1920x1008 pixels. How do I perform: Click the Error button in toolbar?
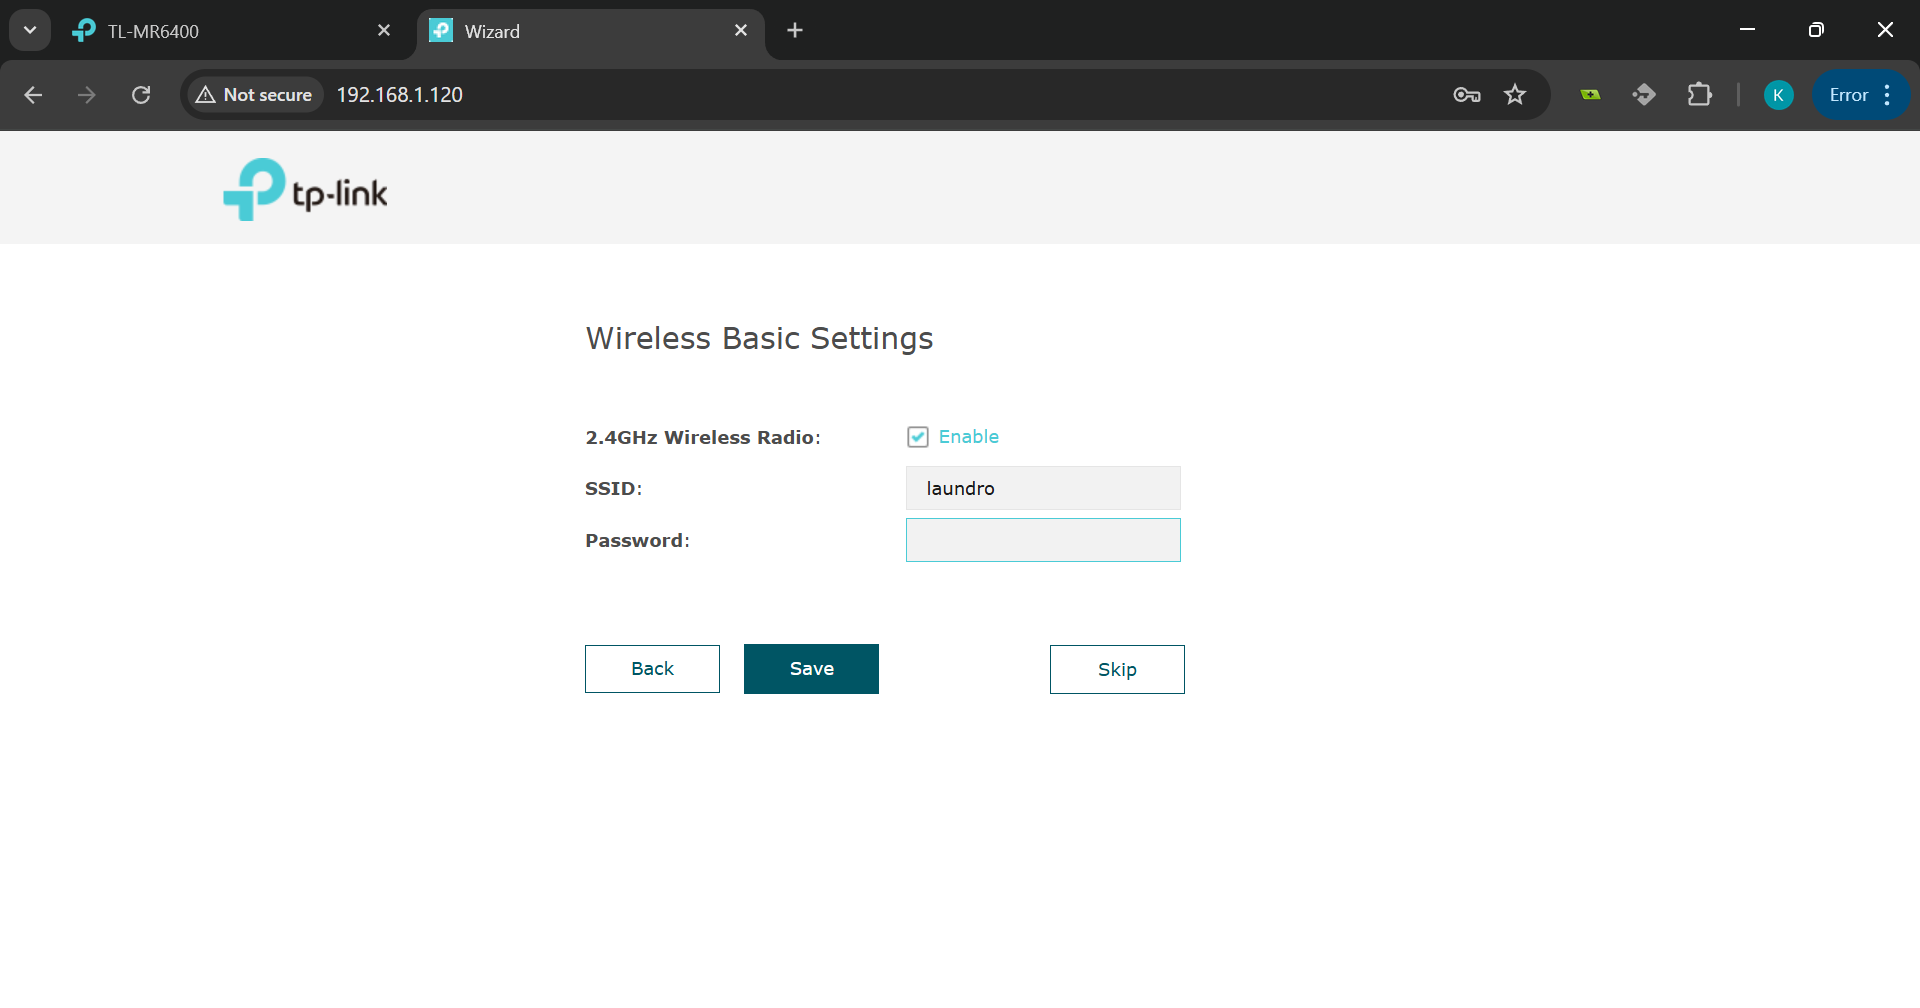click(x=1848, y=95)
